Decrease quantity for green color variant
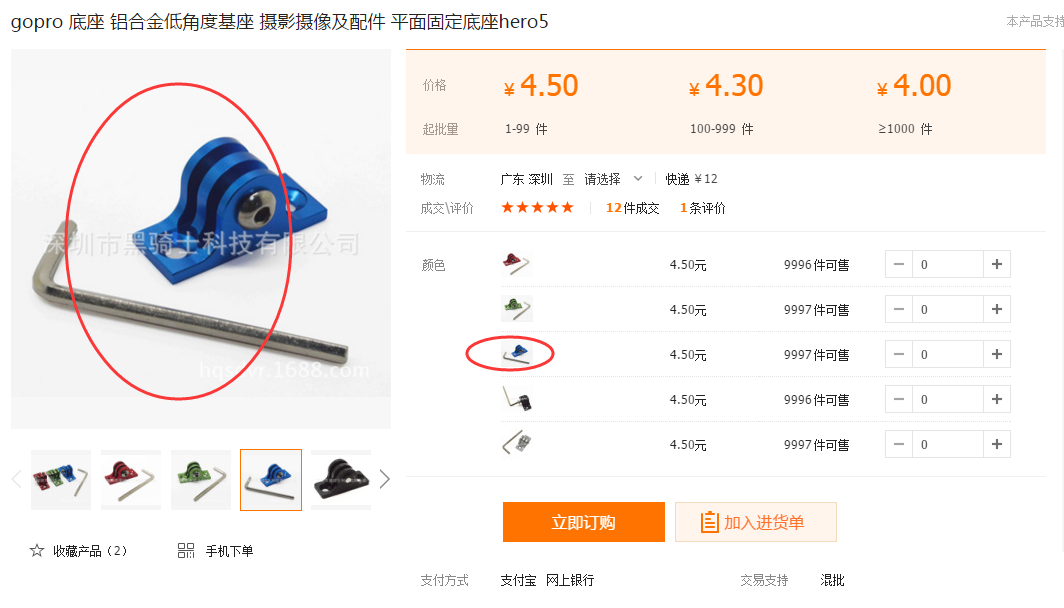This screenshot has height=608, width=1064. tap(899, 309)
